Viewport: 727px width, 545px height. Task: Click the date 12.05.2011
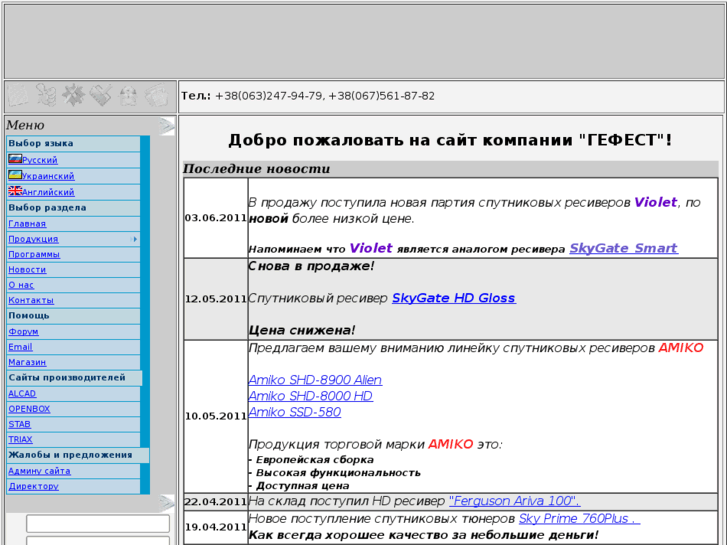pyautogui.click(x=216, y=299)
